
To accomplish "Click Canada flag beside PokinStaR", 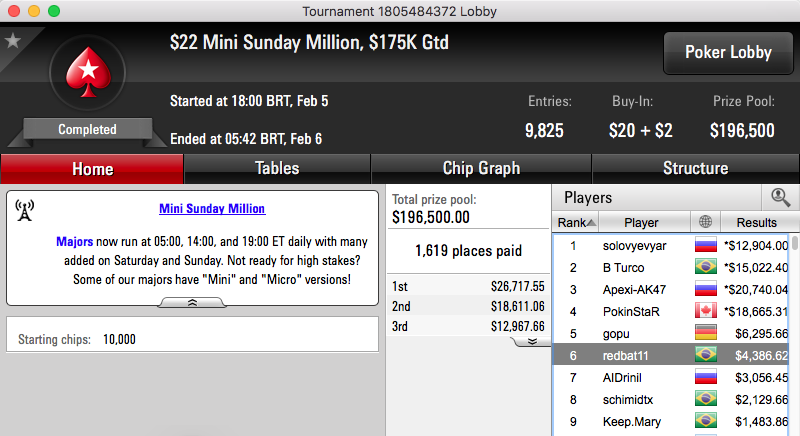I will pos(706,311).
